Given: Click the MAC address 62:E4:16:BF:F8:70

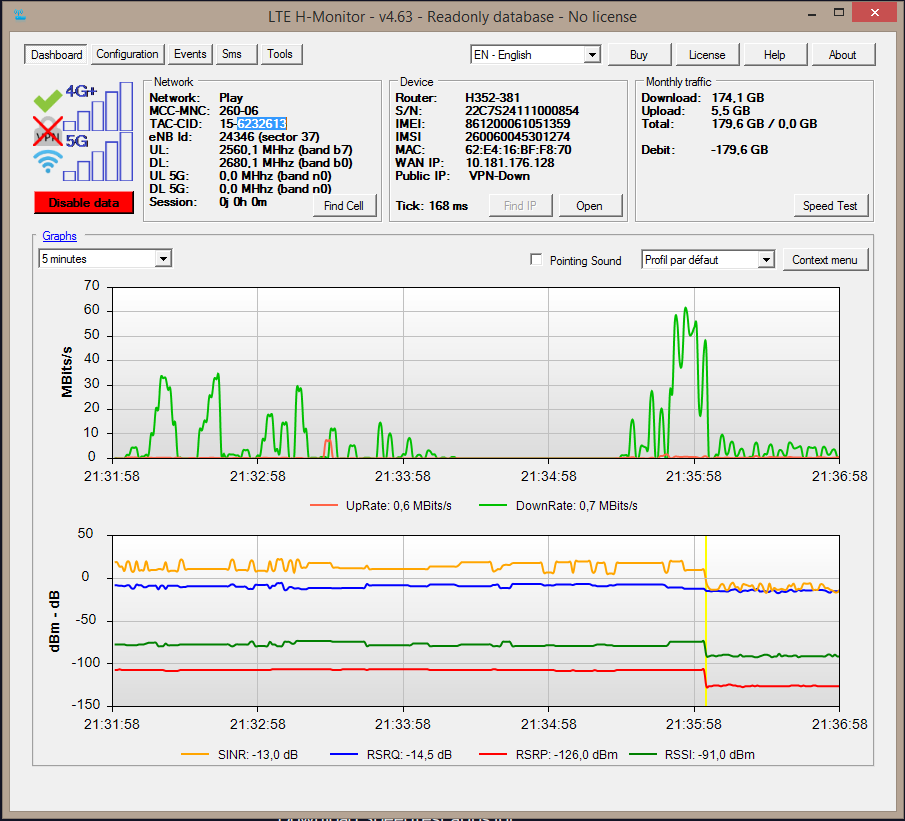Looking at the screenshot, I should point(518,150).
